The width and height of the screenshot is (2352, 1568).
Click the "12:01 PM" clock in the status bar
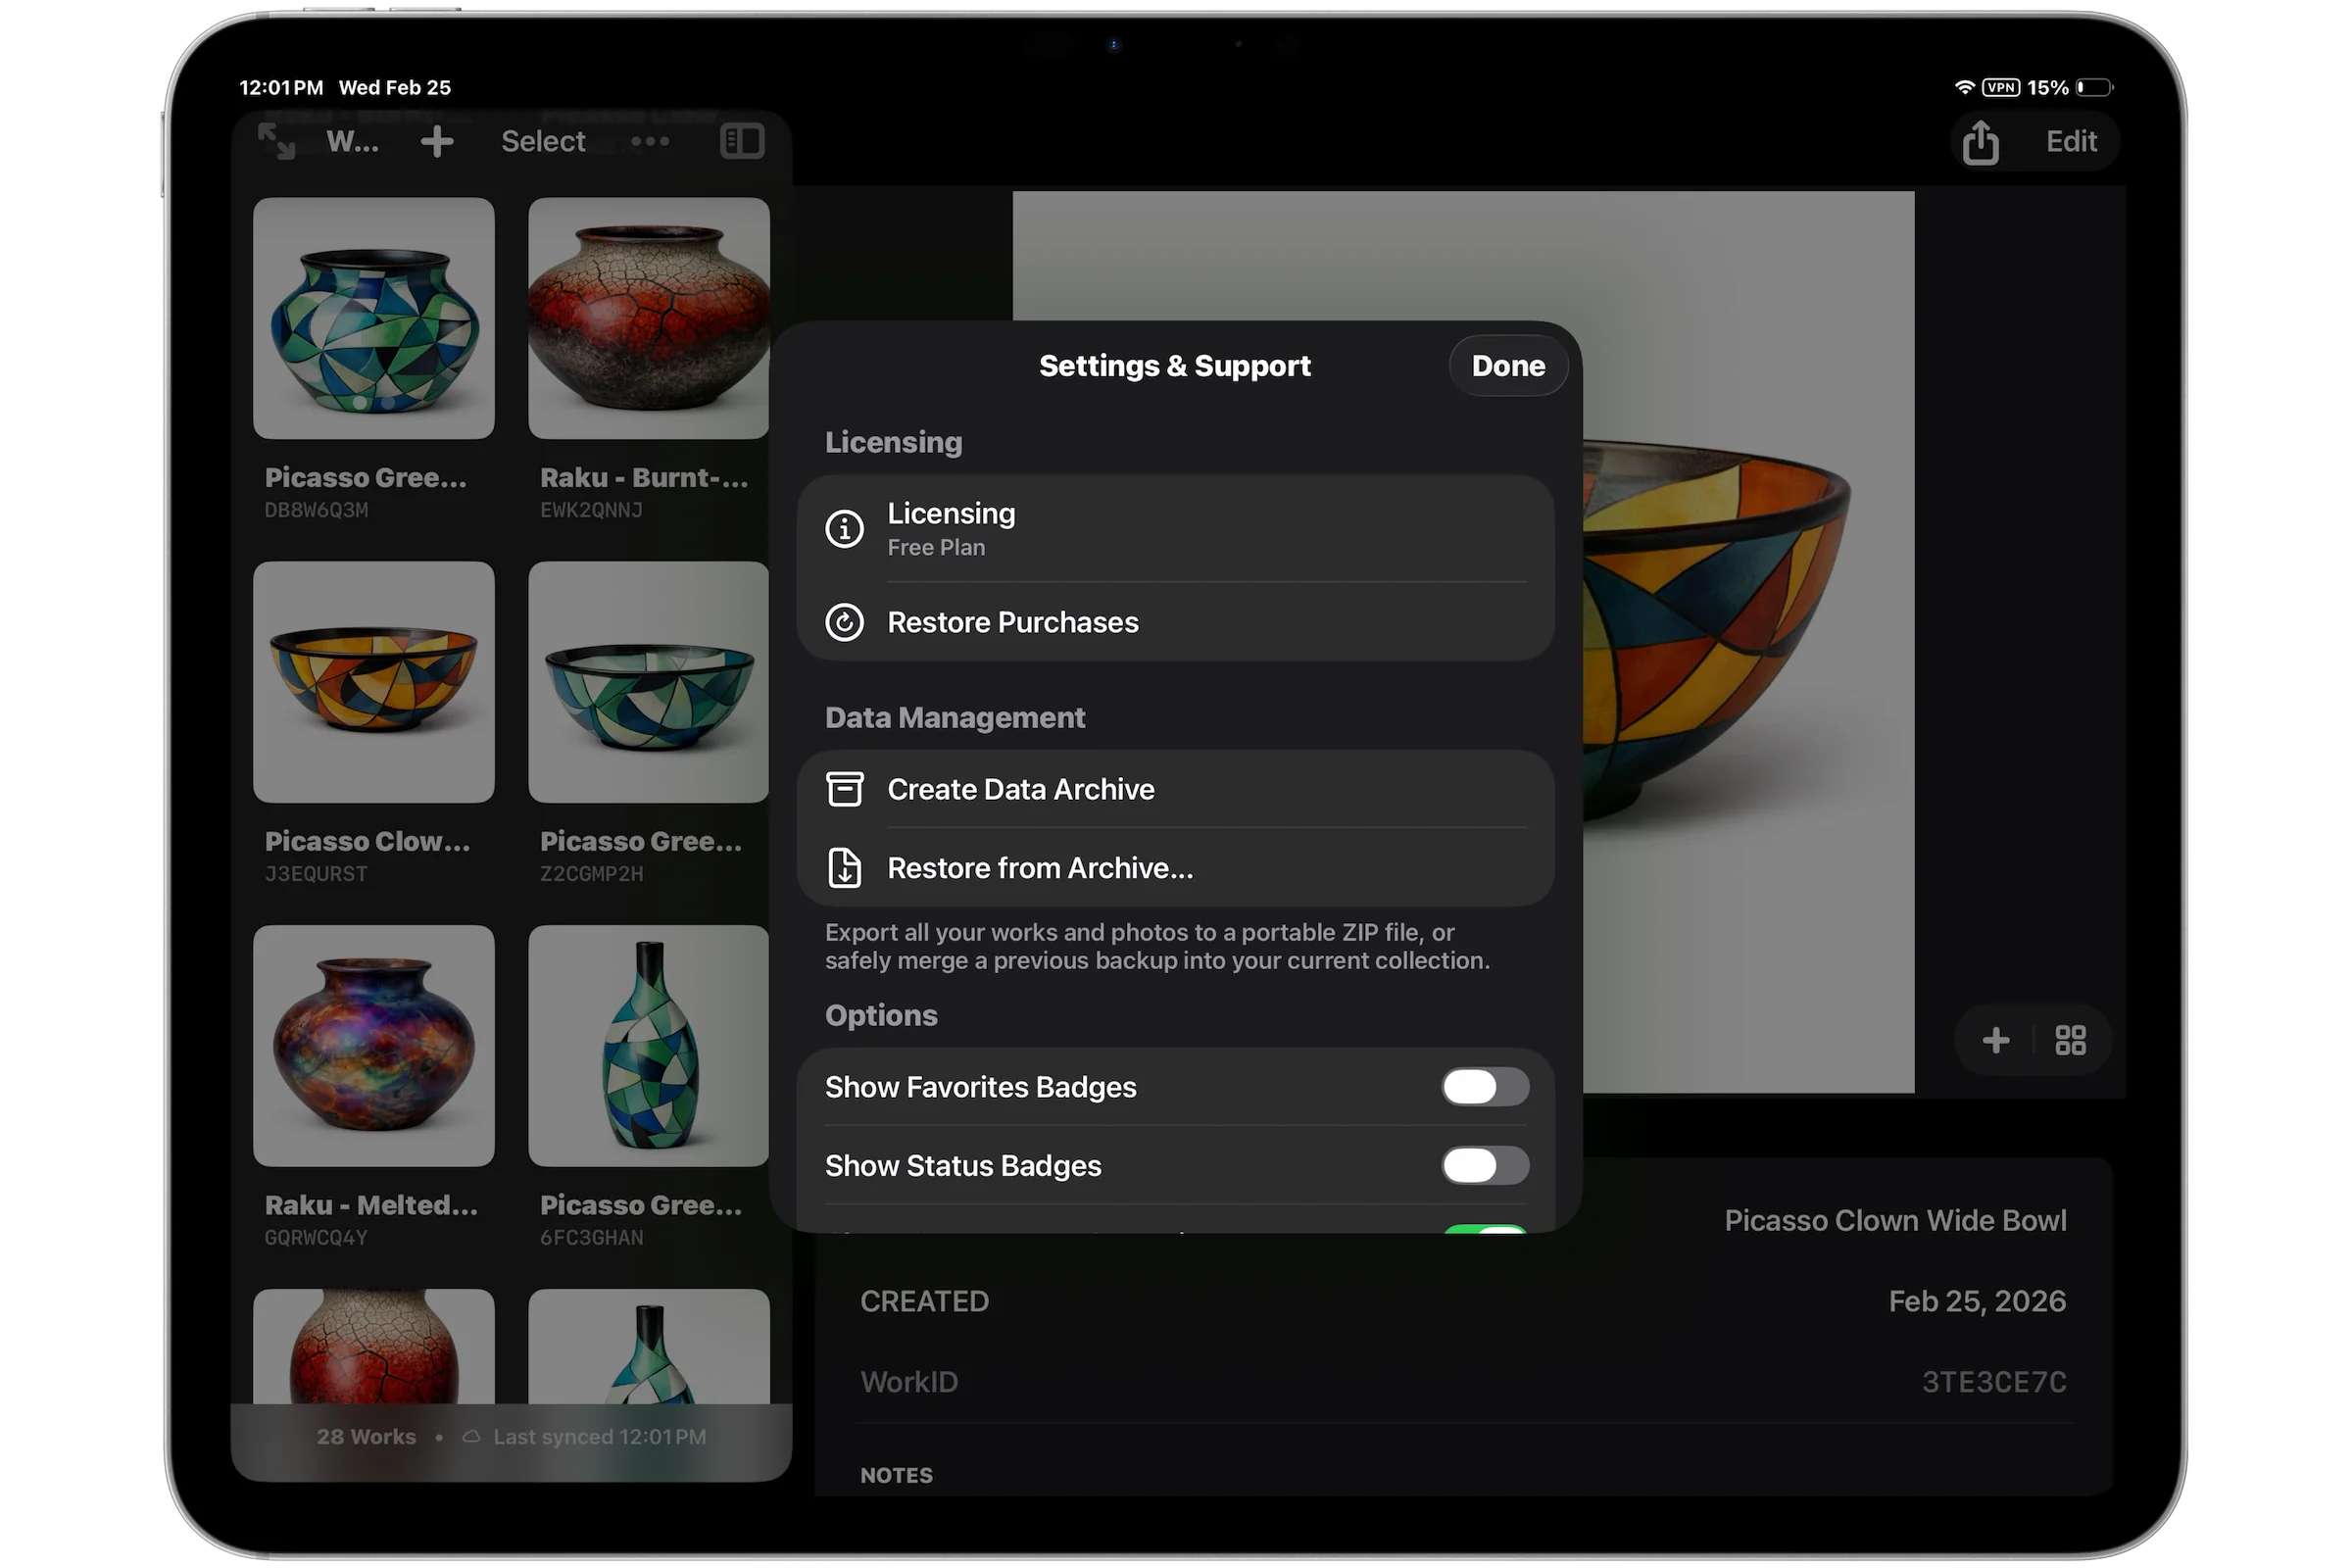pos(281,87)
